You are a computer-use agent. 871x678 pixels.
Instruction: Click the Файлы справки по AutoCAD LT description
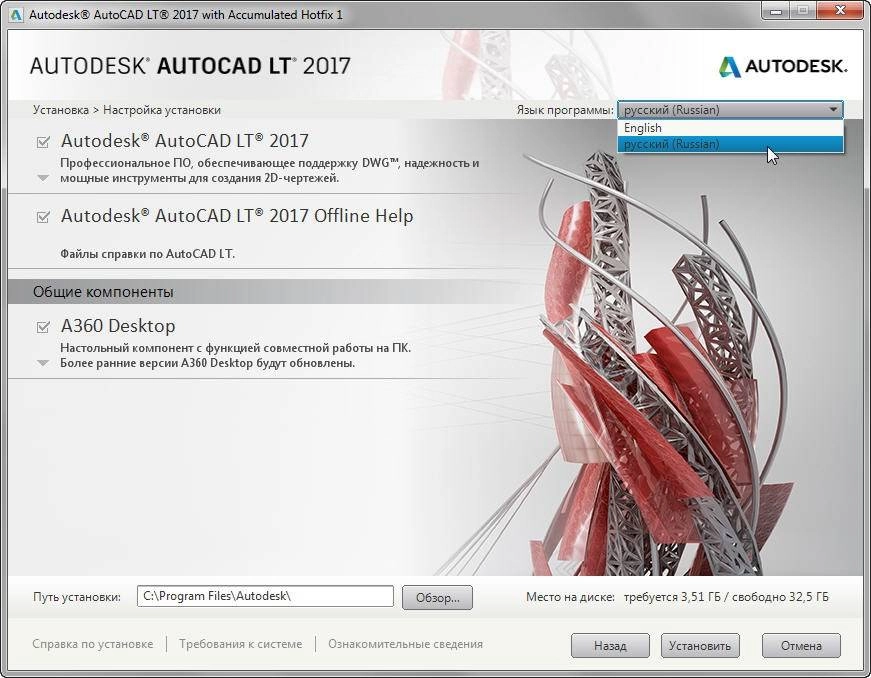pos(147,254)
